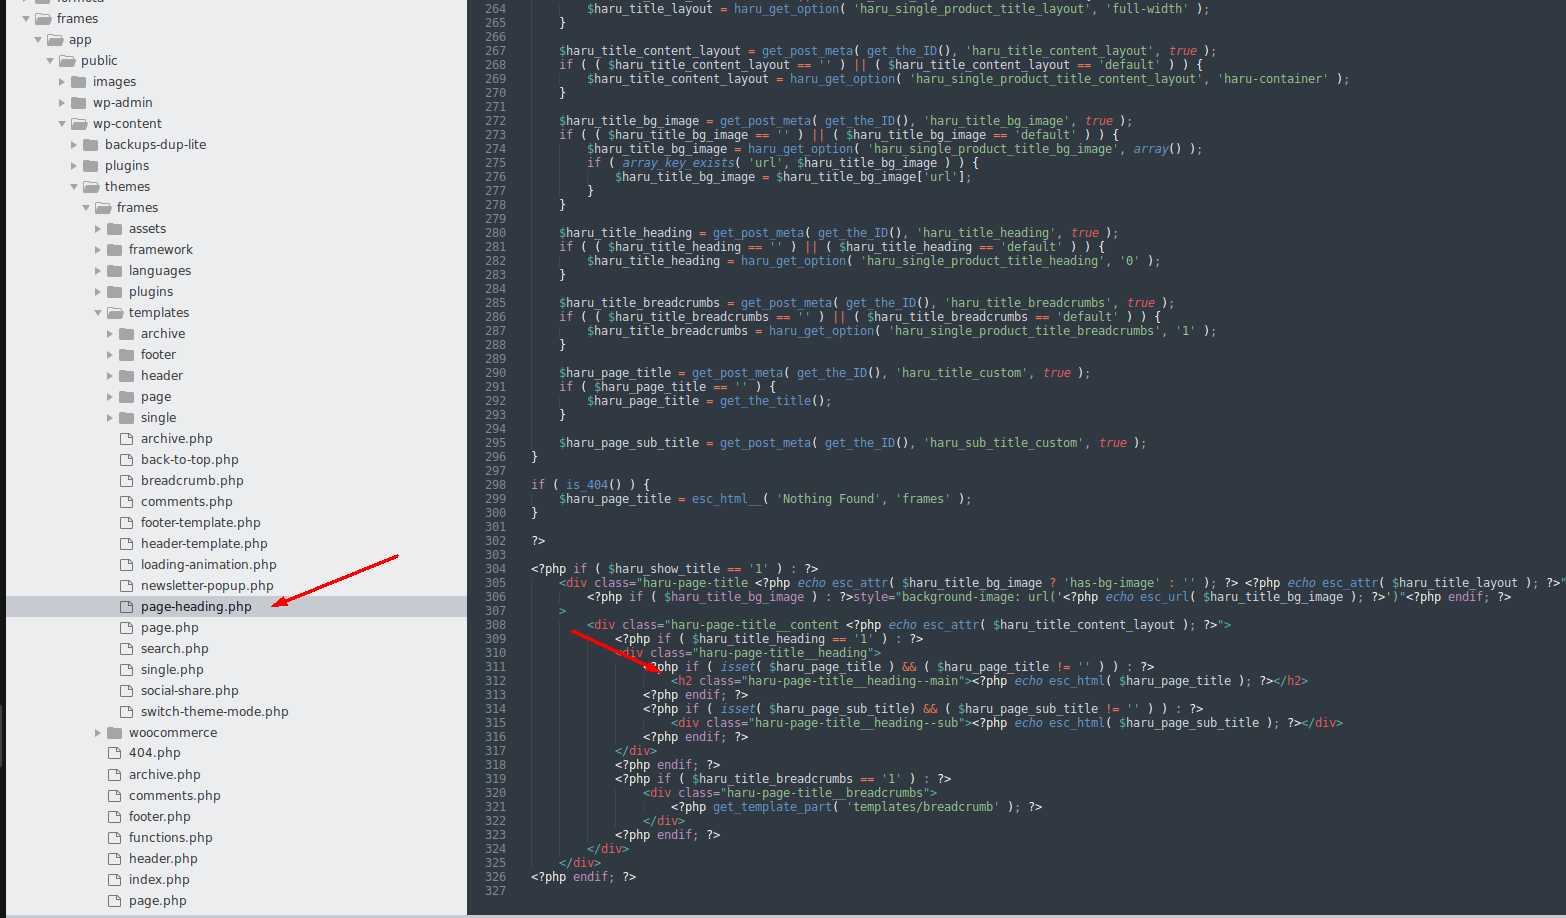Click 'templates/breadcrumb' string on line 321
This screenshot has height=918, width=1566.
click(x=923, y=807)
